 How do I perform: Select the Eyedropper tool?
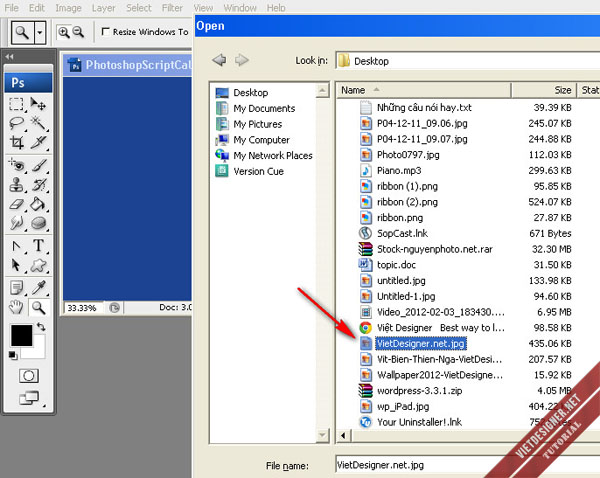[x=39, y=288]
